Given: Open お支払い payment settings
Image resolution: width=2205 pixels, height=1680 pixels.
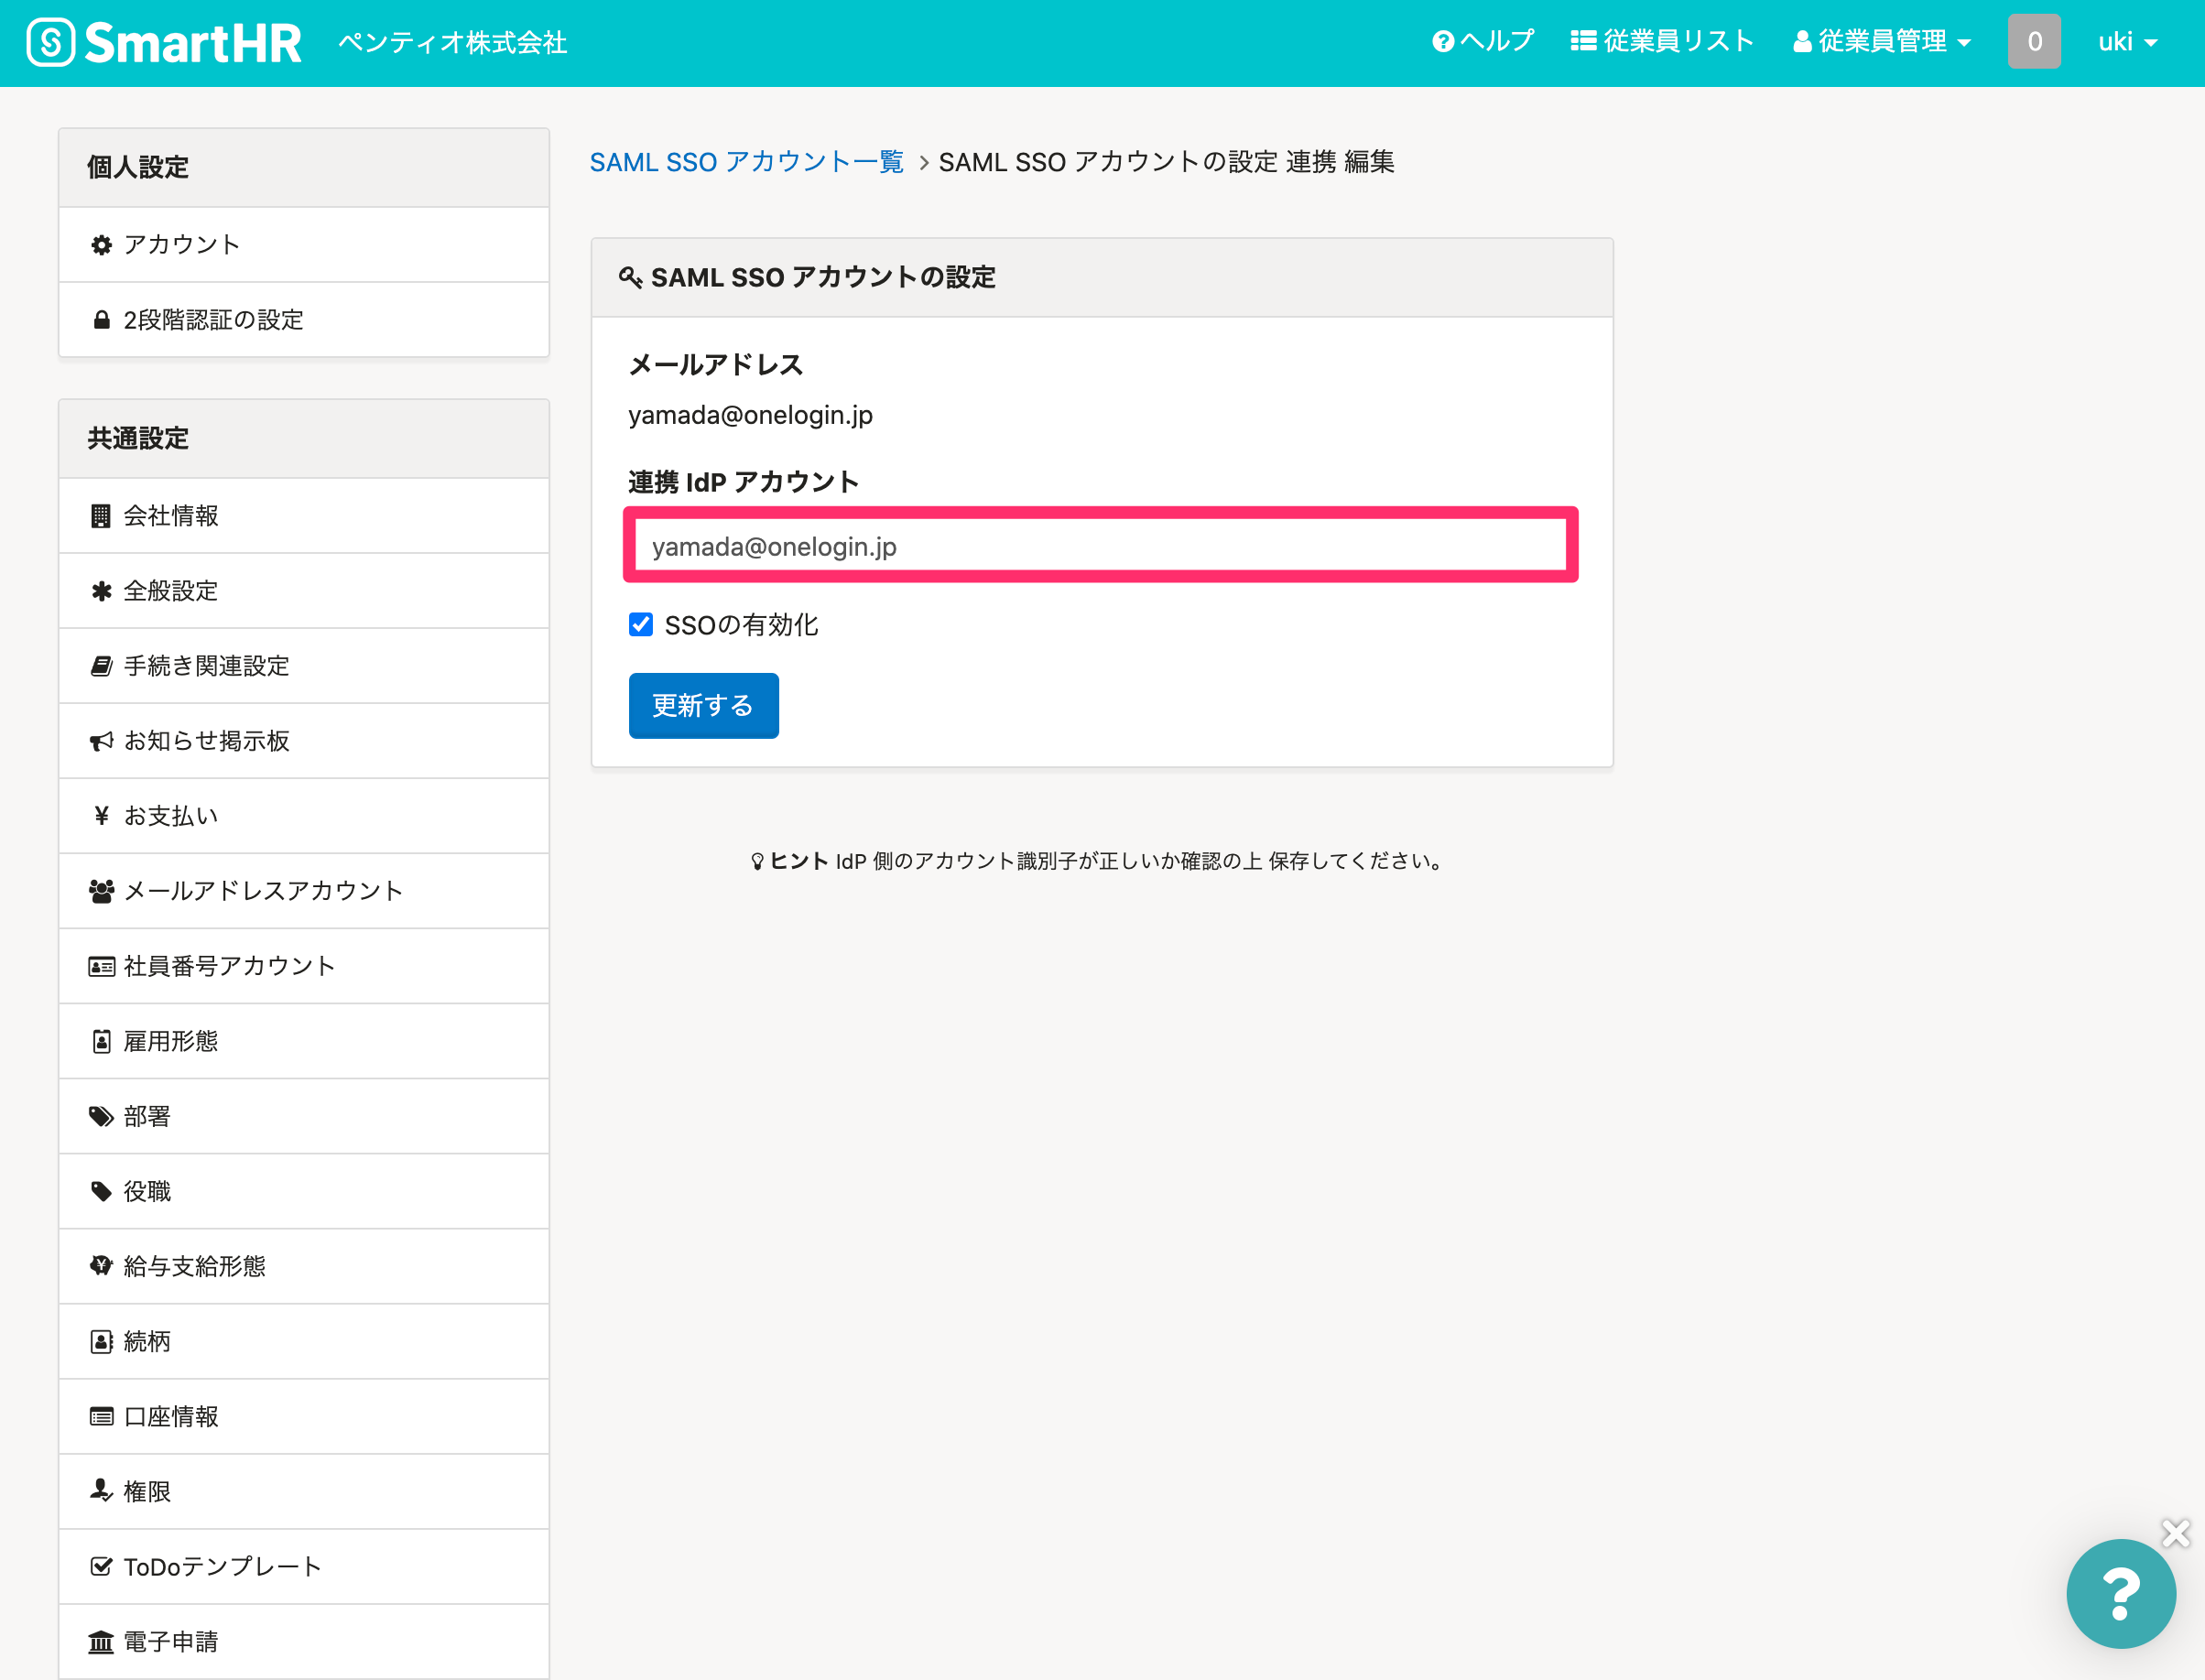Looking at the screenshot, I should pyautogui.click(x=304, y=816).
